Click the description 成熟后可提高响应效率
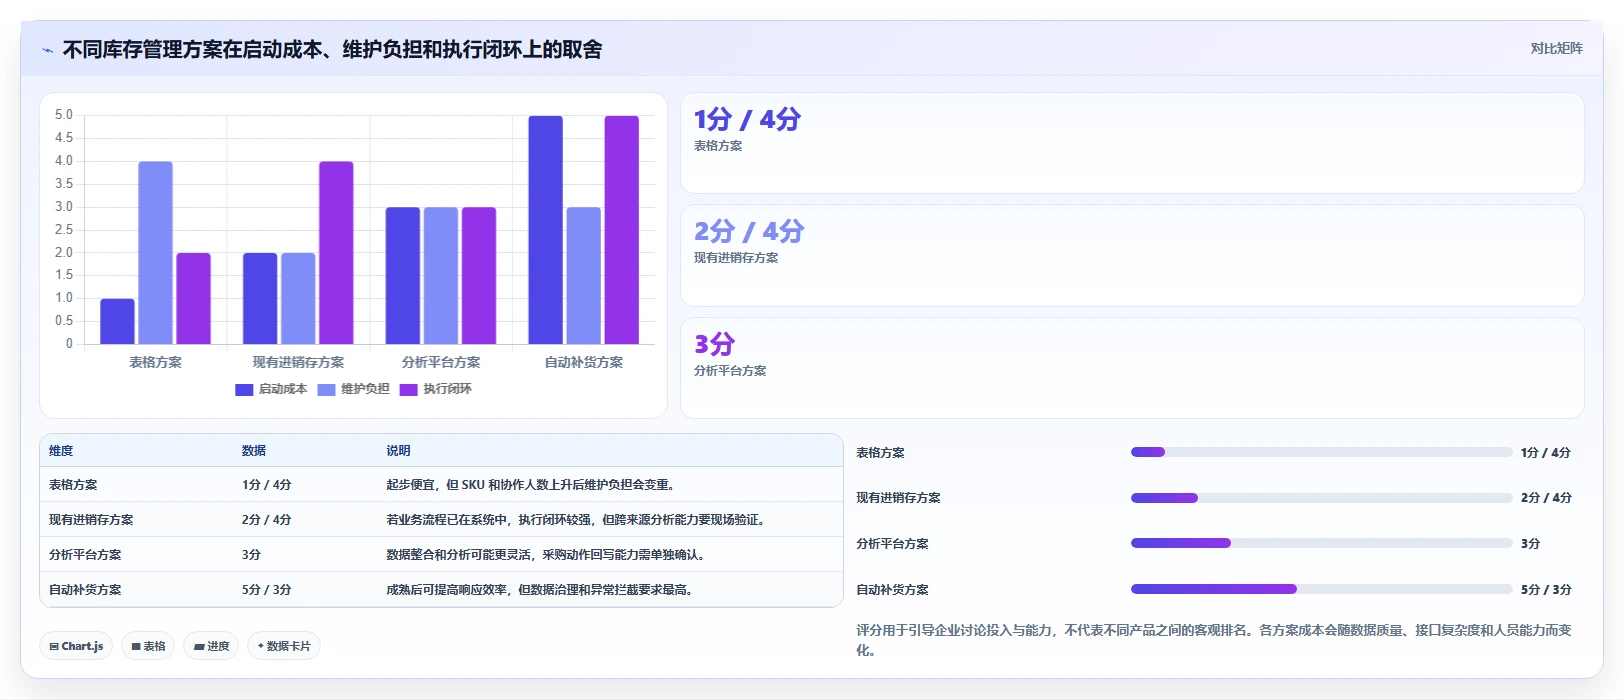 (542, 590)
